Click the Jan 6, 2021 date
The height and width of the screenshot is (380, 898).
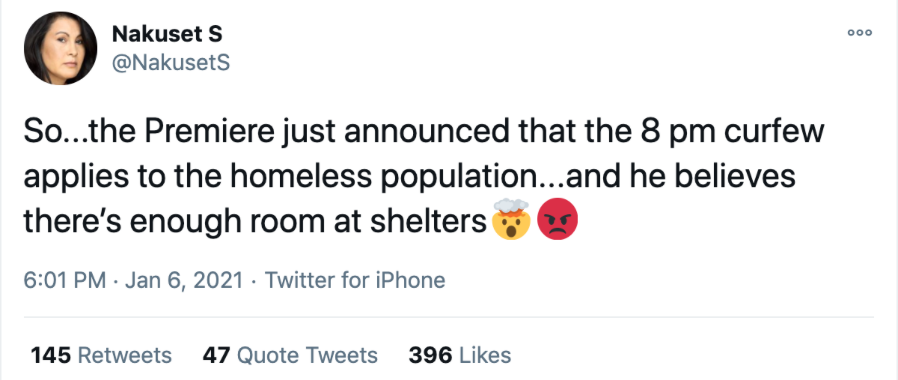coord(184,280)
